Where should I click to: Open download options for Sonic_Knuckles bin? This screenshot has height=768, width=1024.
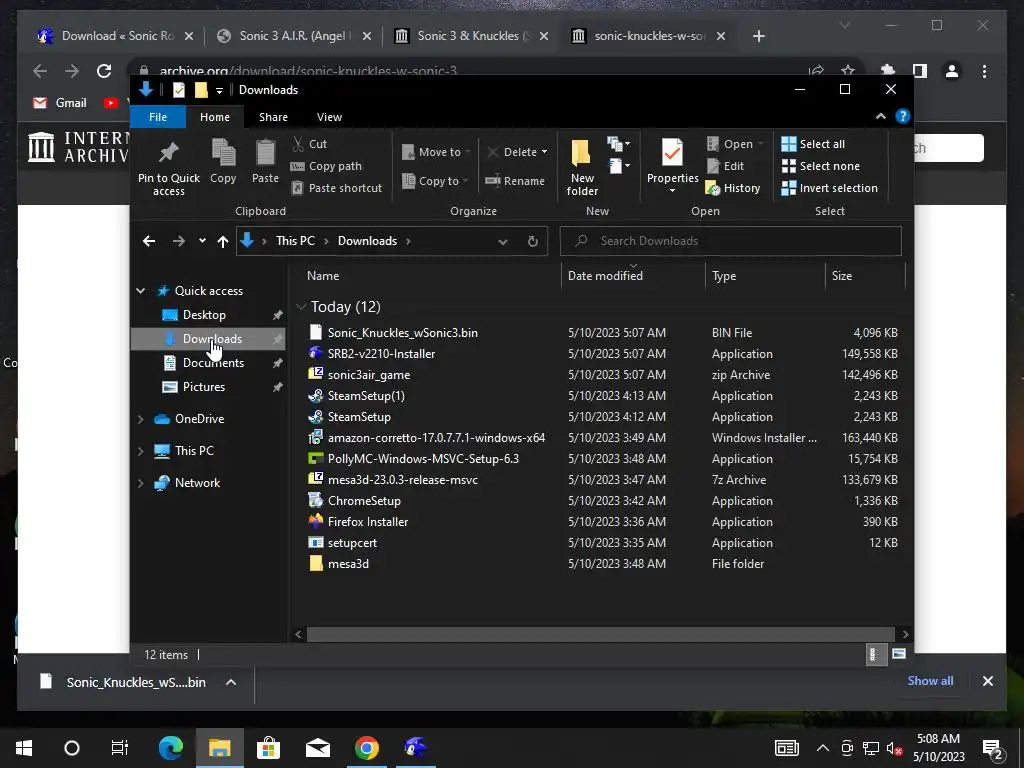click(x=231, y=682)
